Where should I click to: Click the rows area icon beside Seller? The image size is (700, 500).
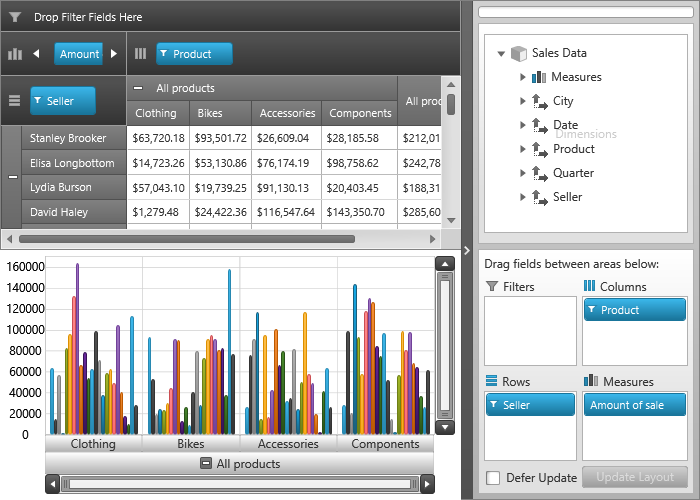click(14, 101)
